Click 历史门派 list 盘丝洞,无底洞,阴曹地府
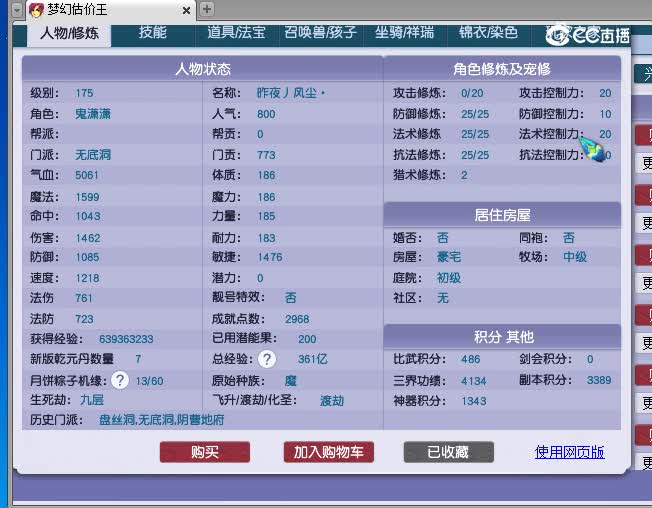 [x=161, y=420]
